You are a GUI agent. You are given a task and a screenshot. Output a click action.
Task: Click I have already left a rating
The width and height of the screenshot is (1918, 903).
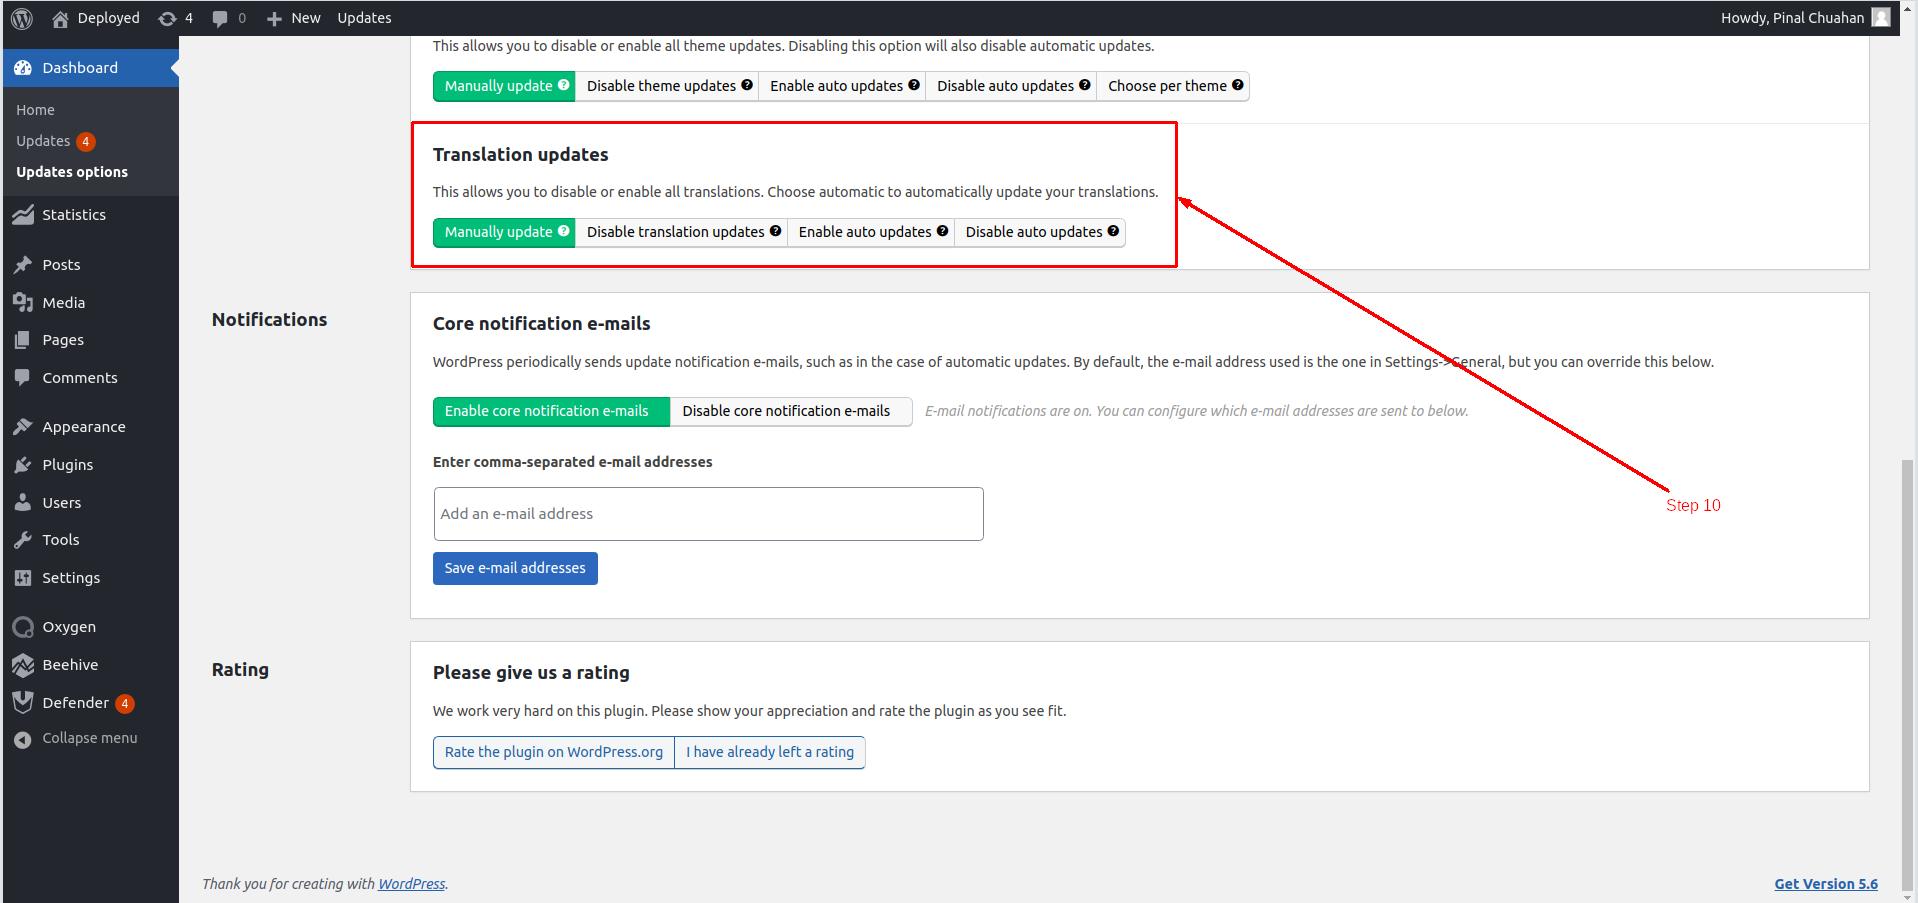[x=770, y=752]
